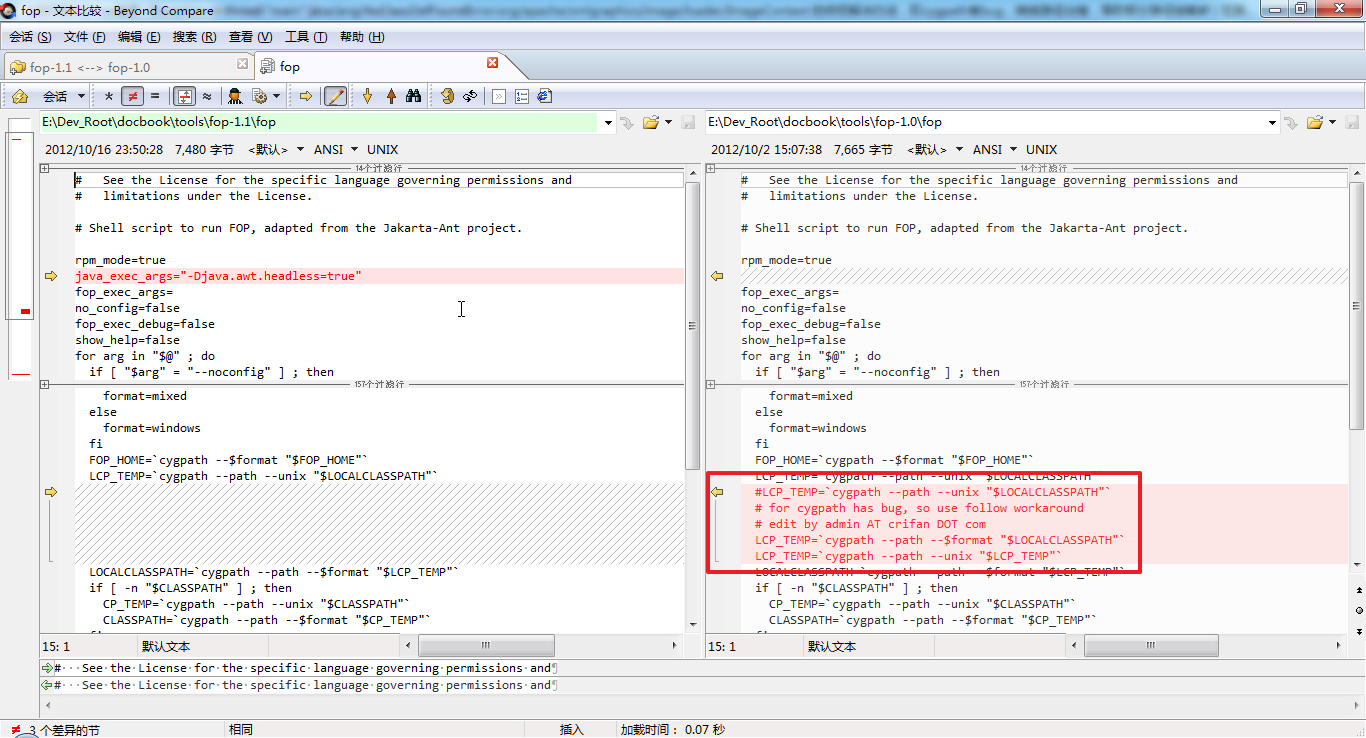Screen dimensions: 1366x738
Task: Click the right file path field fop-1.0
Action: (987, 122)
